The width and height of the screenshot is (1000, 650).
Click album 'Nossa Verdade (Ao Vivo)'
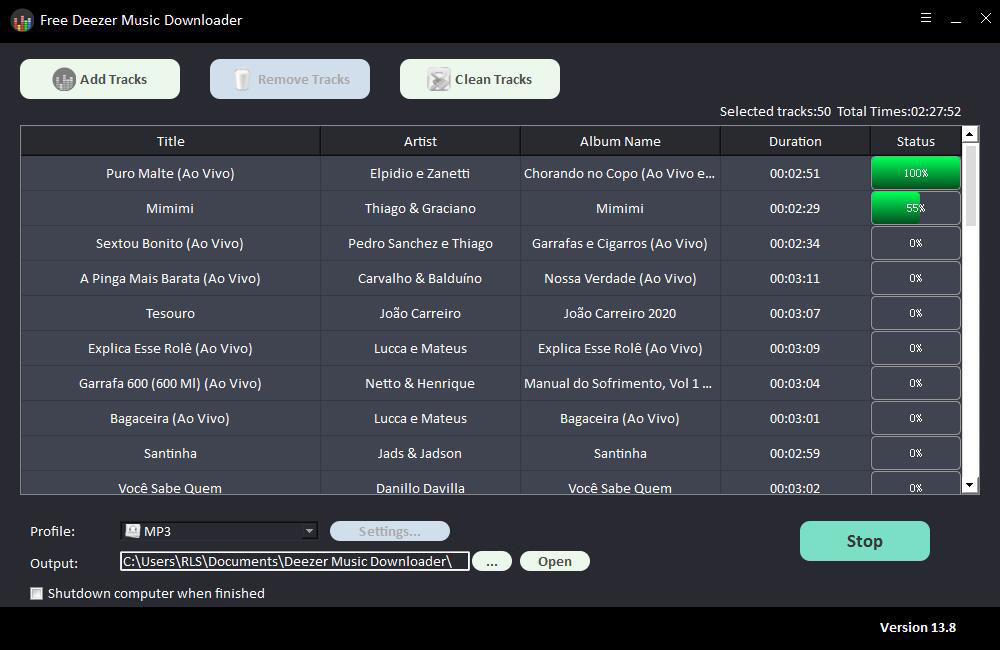pos(620,279)
